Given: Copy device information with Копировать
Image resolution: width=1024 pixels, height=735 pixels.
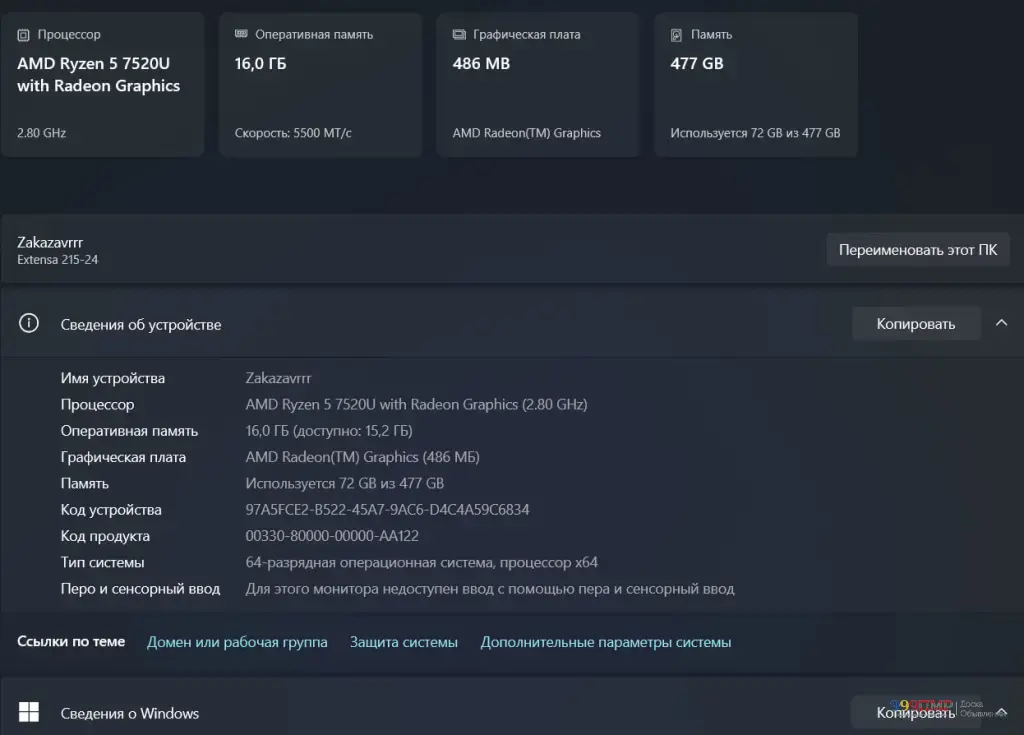Looking at the screenshot, I should coord(916,323).
